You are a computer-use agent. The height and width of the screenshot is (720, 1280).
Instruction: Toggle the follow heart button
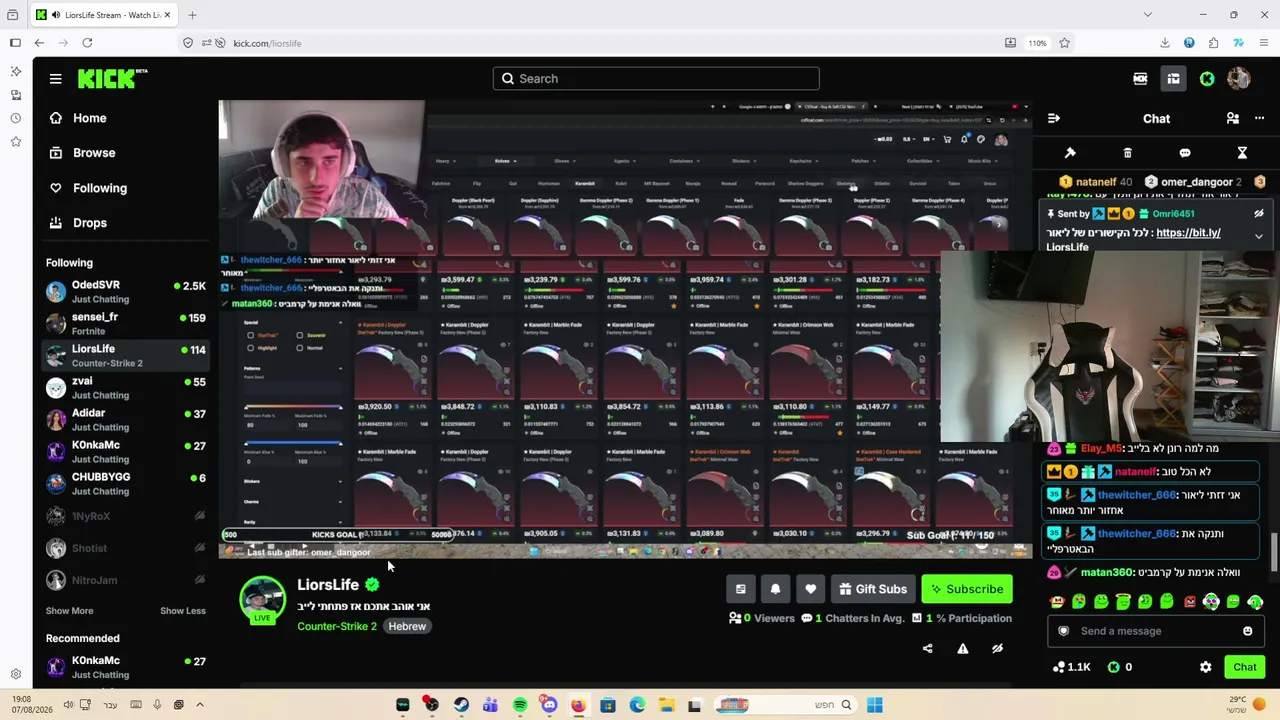pyautogui.click(x=810, y=589)
